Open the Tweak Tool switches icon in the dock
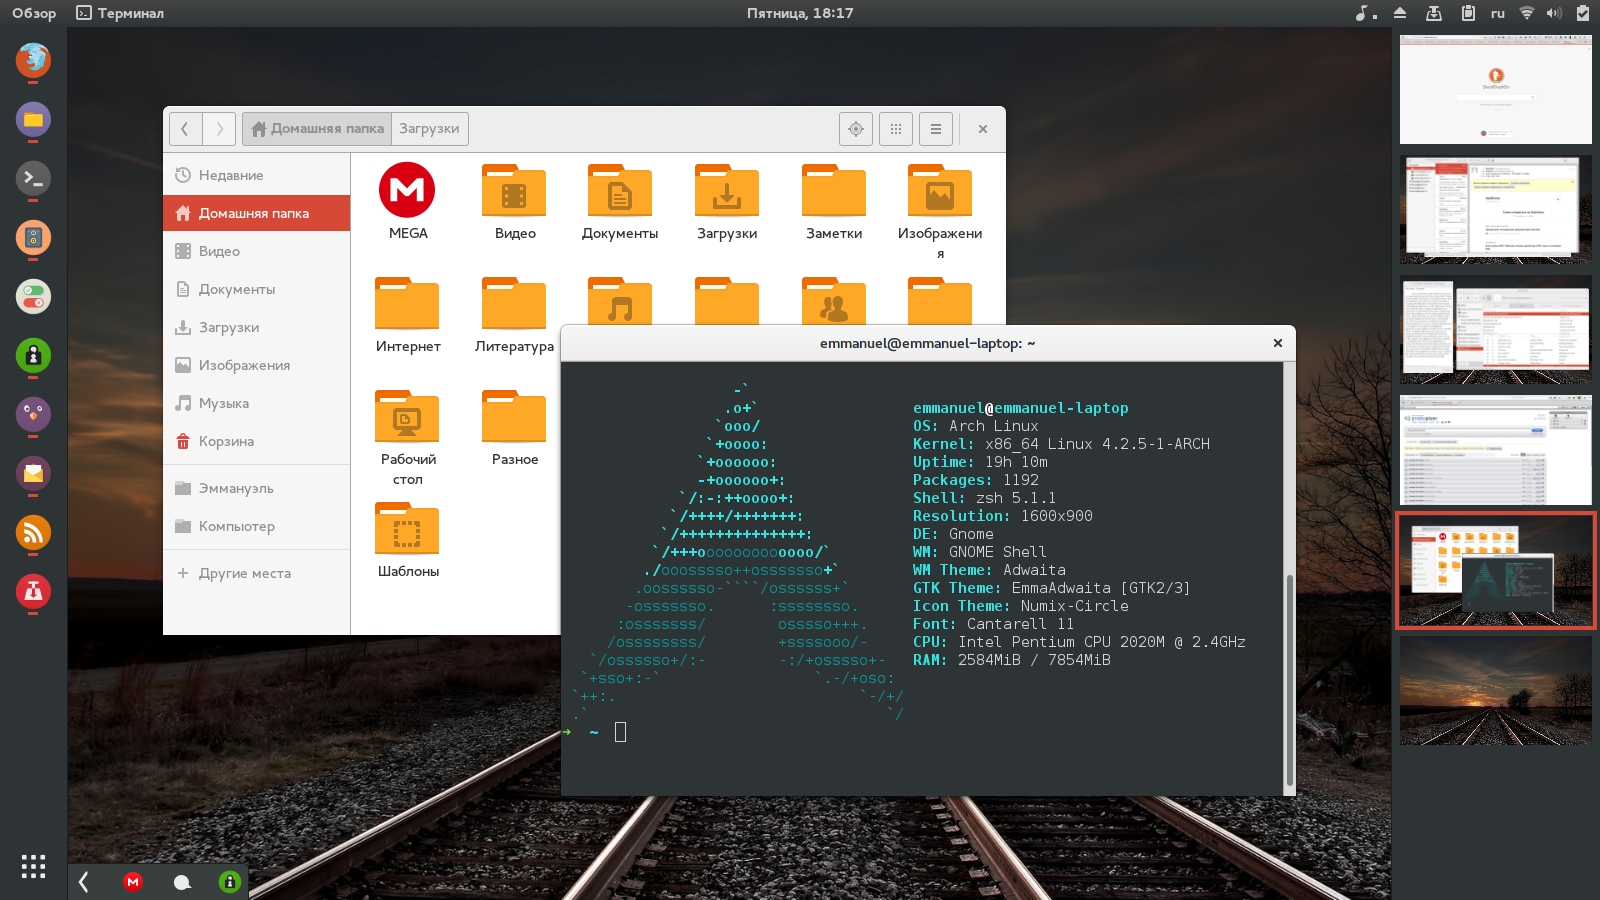The height and width of the screenshot is (900, 1600). point(33,296)
